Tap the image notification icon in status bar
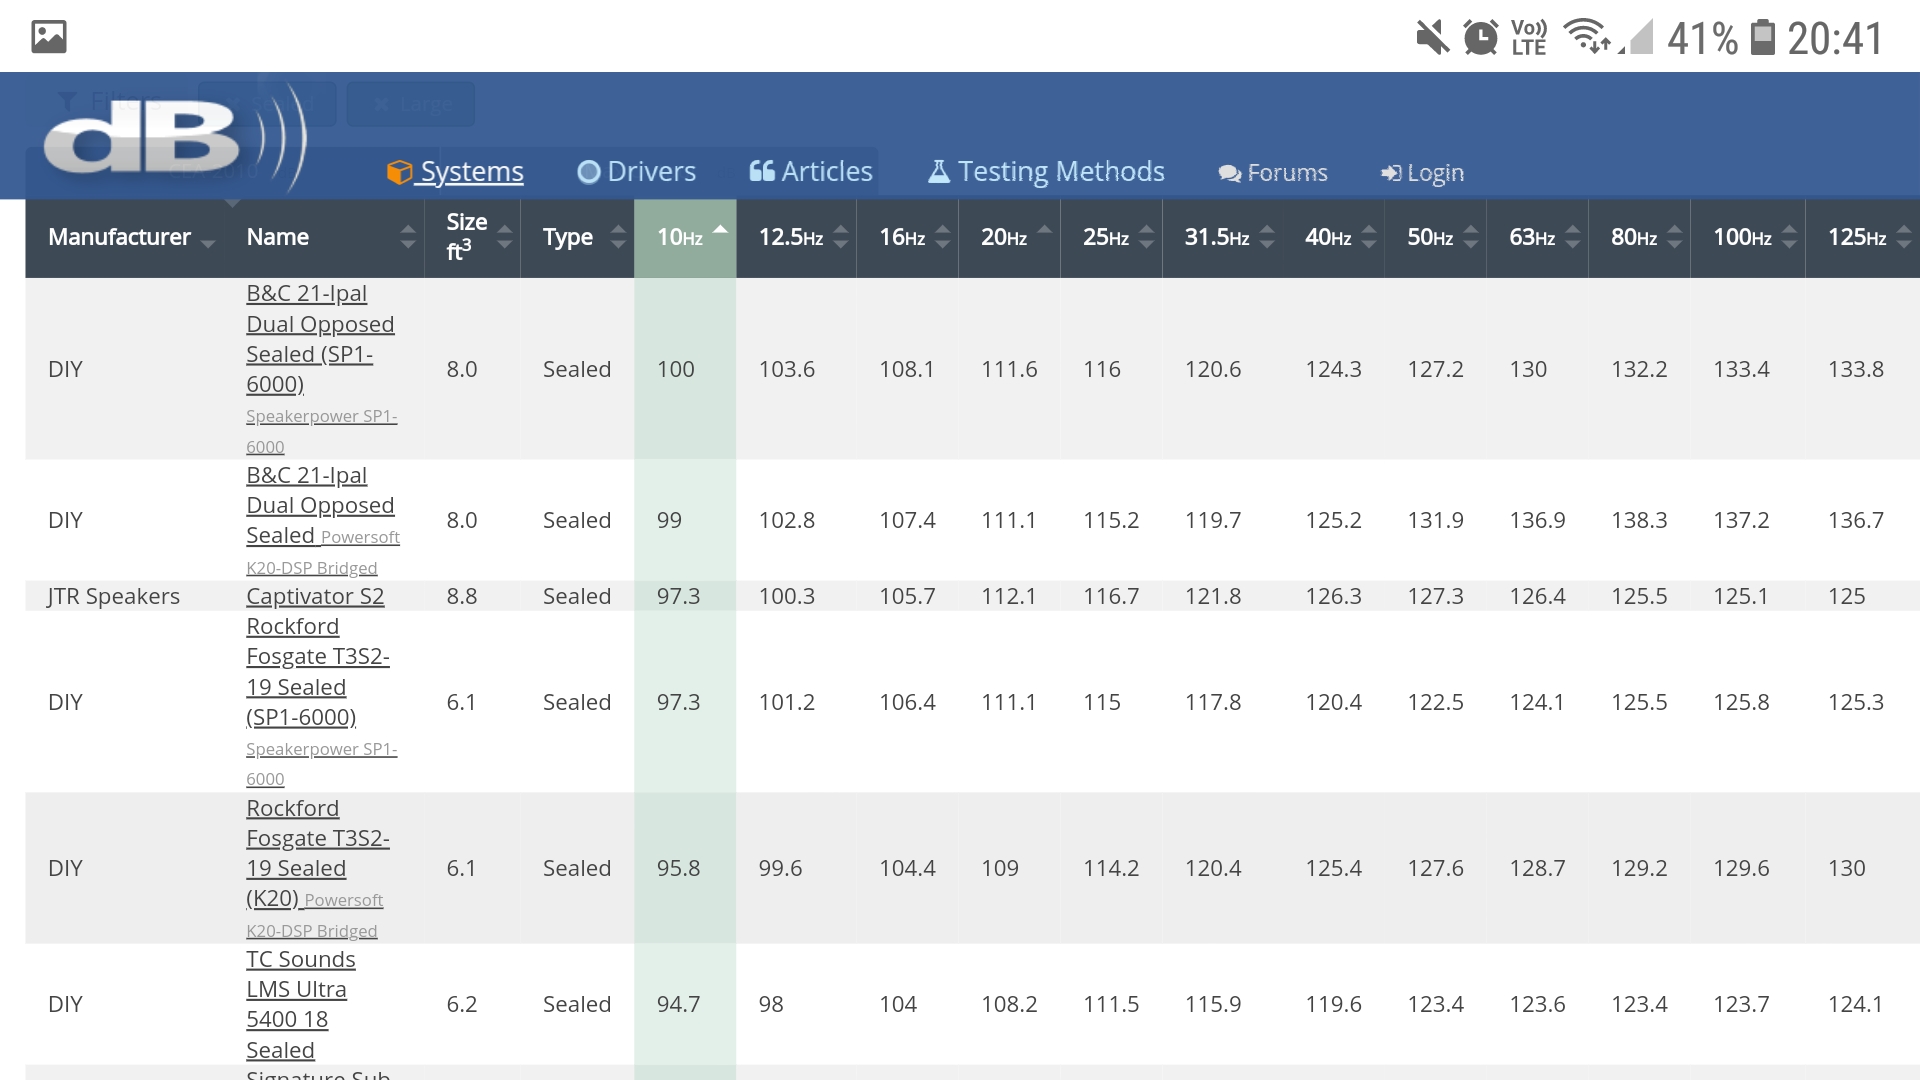1920x1080 pixels. 49,37
